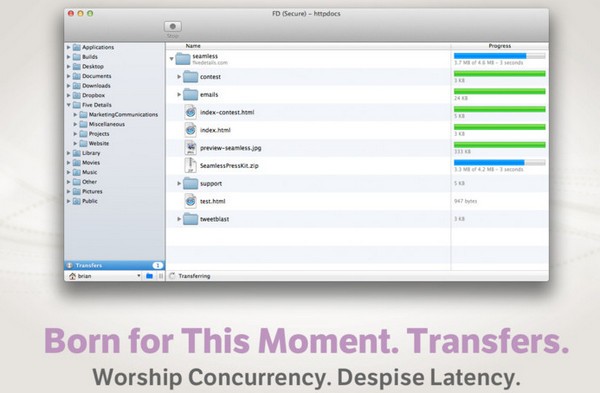
Task: Collapse the Five Details folder
Action: click(x=68, y=105)
